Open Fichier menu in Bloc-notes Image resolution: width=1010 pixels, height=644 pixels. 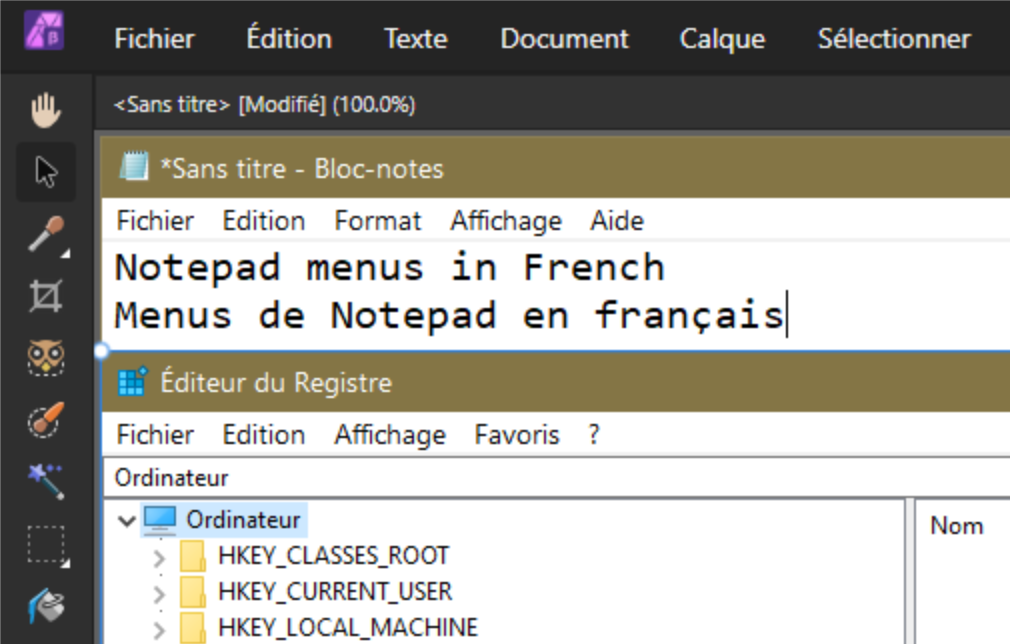155,221
